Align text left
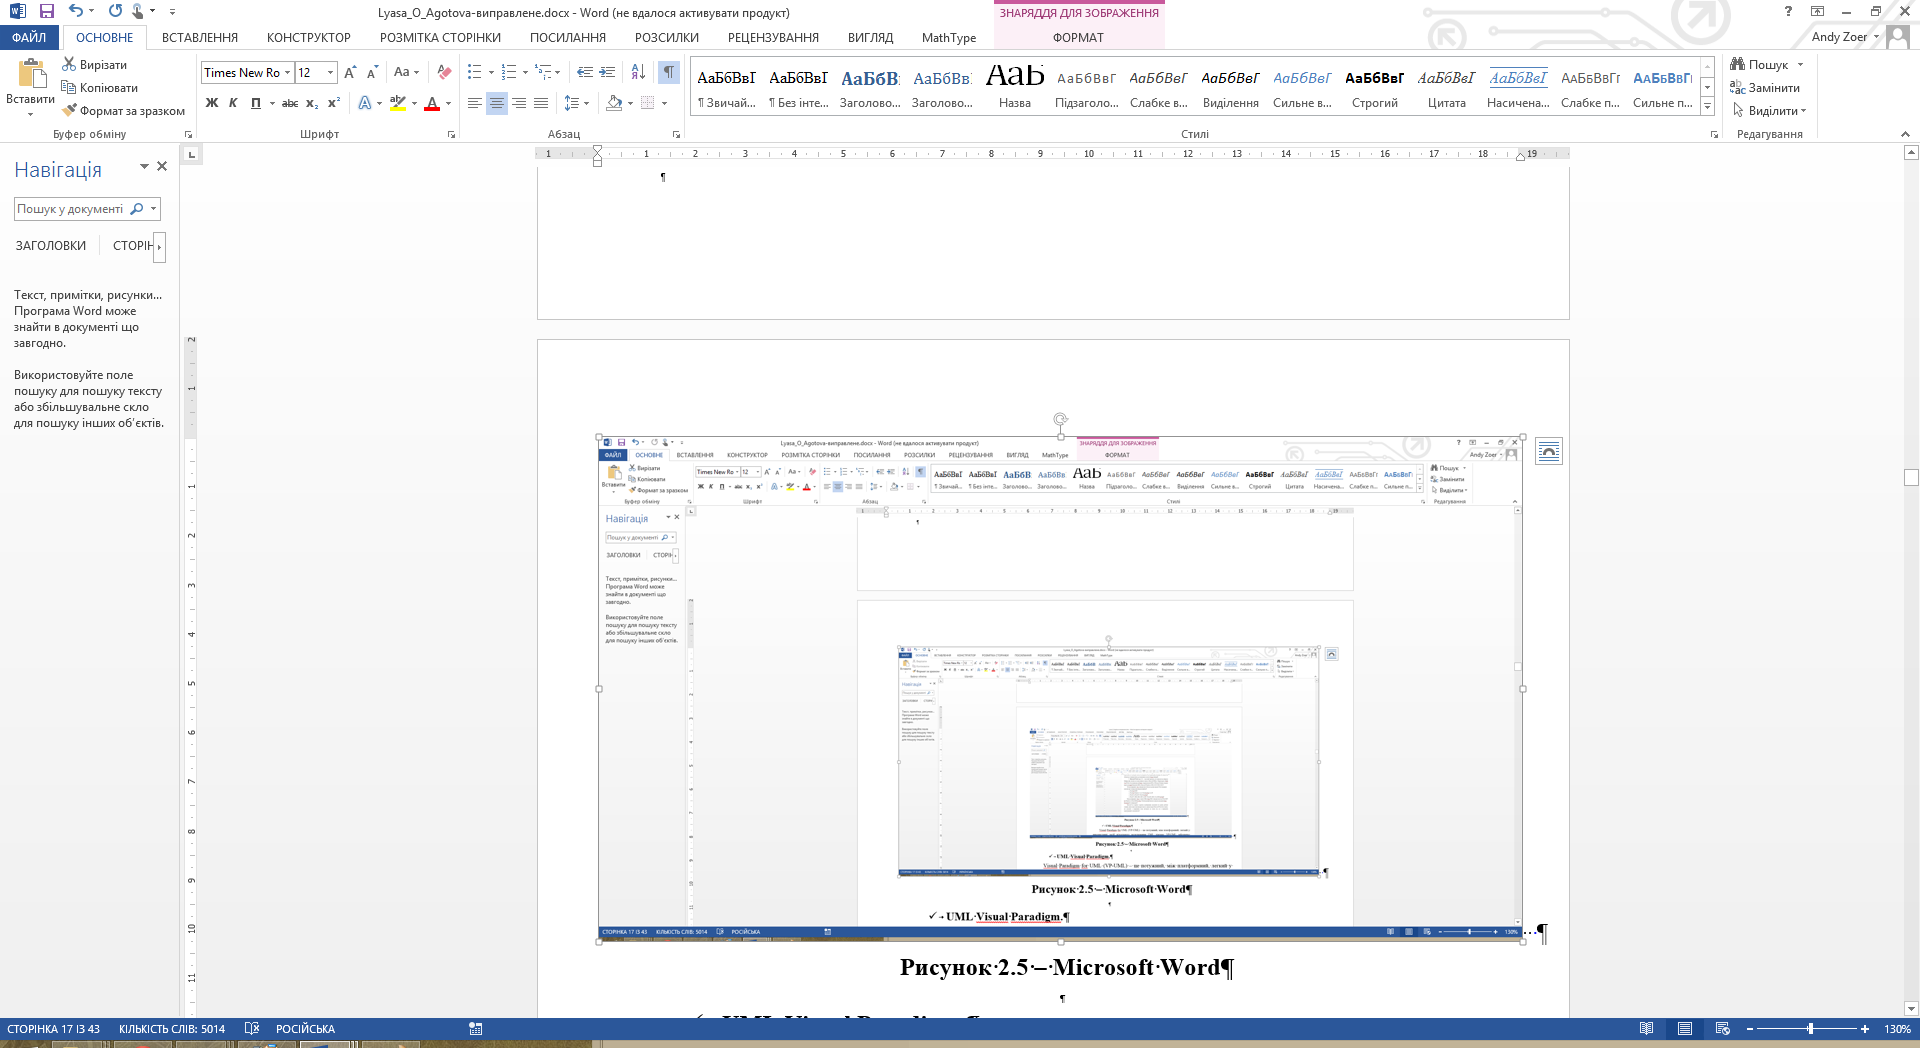Screen dimensions: 1920x1048 coord(474,102)
